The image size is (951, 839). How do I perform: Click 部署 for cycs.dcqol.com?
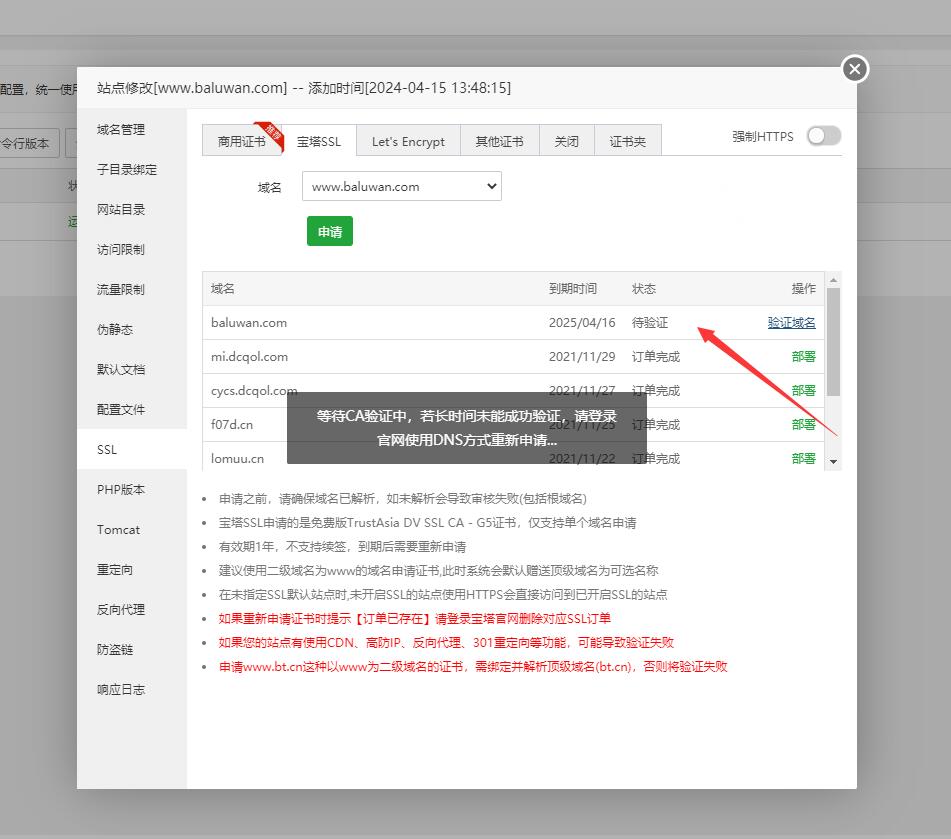(803, 391)
